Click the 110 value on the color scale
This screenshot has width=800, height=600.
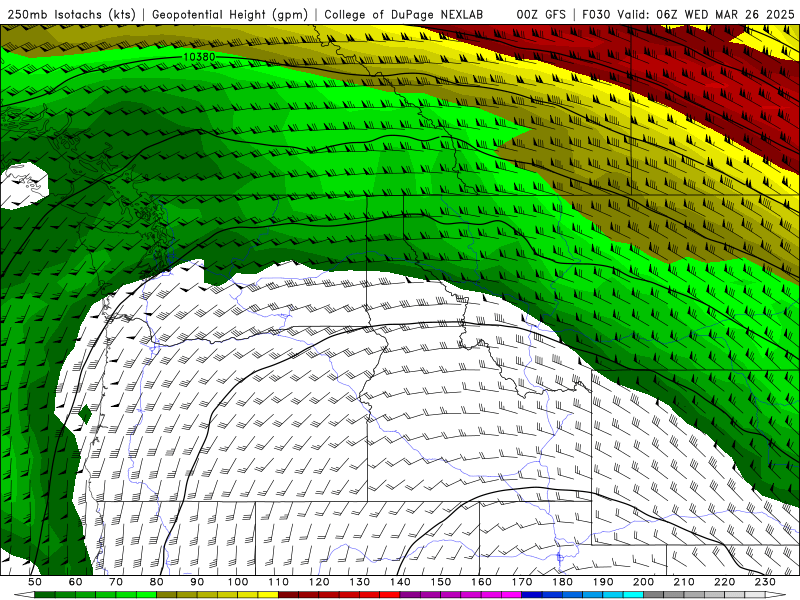tap(278, 582)
